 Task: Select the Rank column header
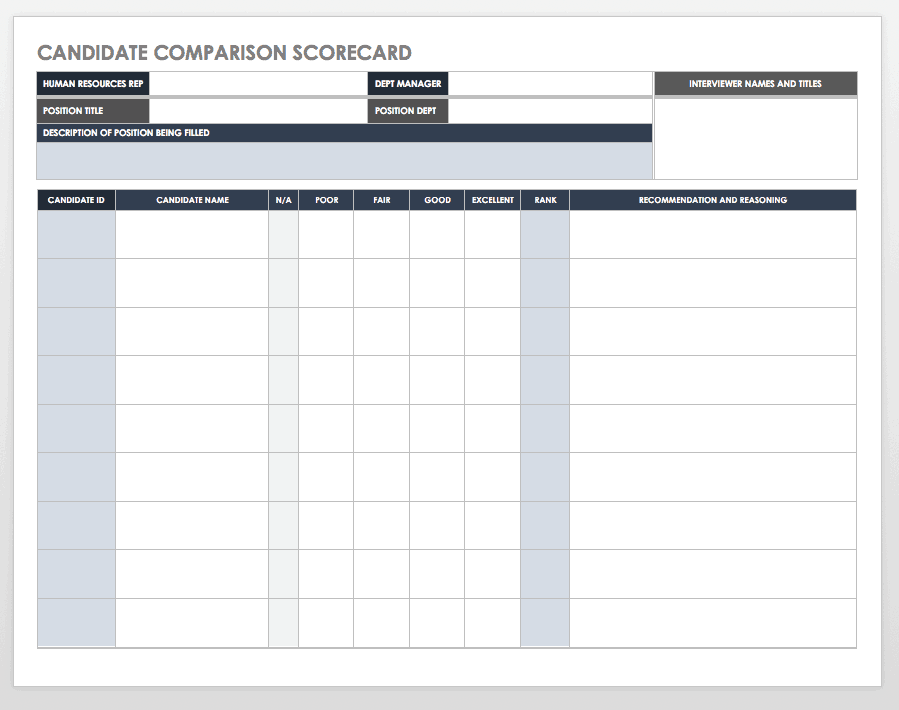click(x=545, y=200)
